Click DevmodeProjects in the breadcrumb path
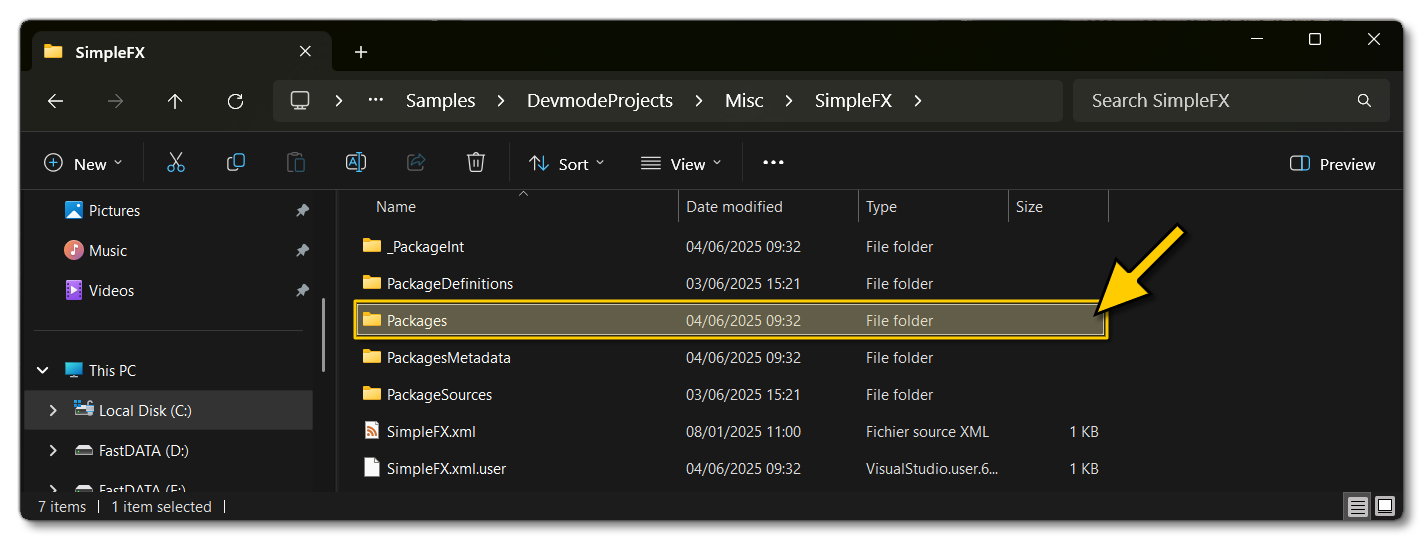This screenshot has height=540, width=1423. tap(600, 101)
